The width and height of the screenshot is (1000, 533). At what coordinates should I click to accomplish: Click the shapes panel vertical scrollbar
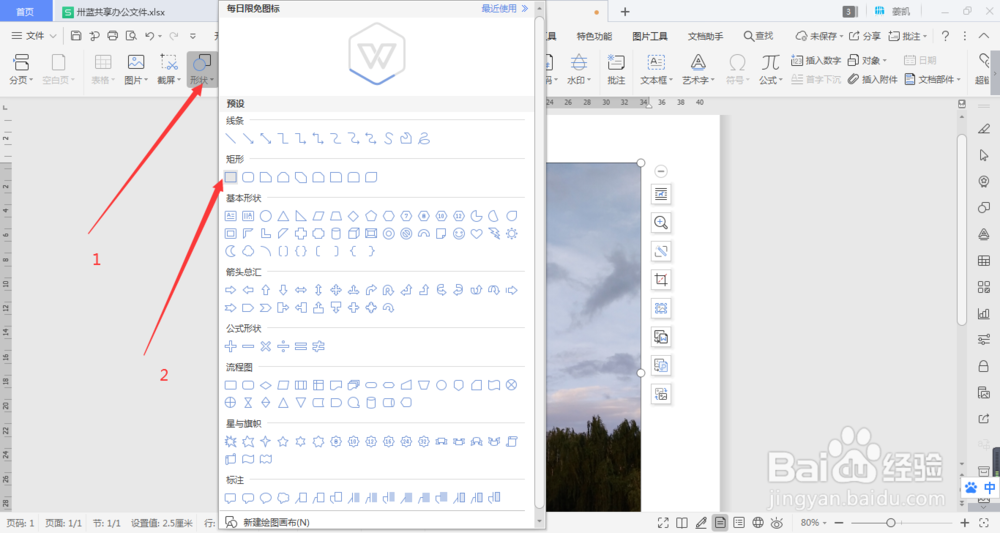(539, 261)
